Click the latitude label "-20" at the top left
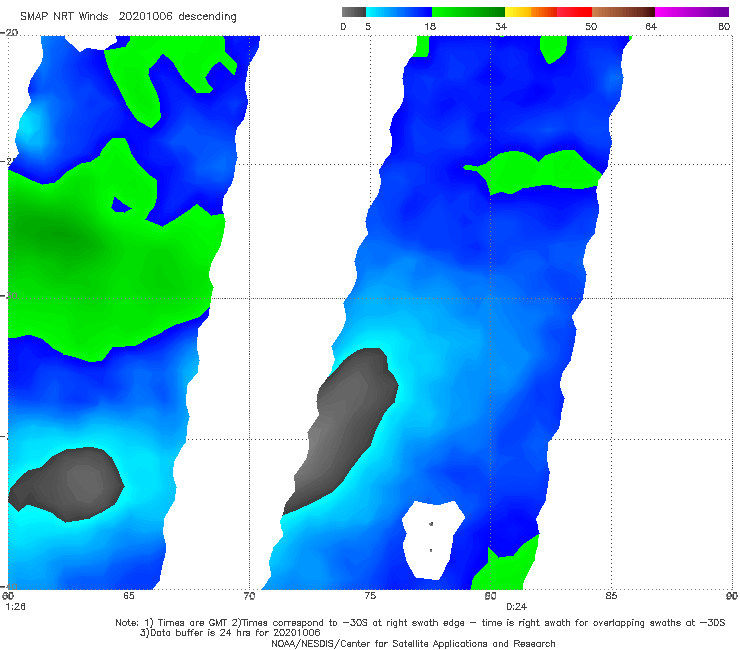Viewport: 740px width, 650px height. tap(9, 32)
